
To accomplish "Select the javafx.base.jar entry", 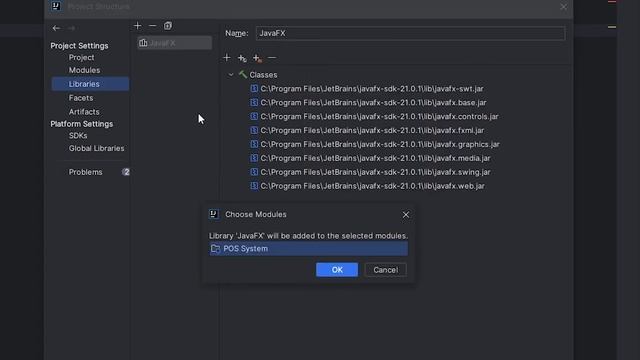I will pos(373,102).
